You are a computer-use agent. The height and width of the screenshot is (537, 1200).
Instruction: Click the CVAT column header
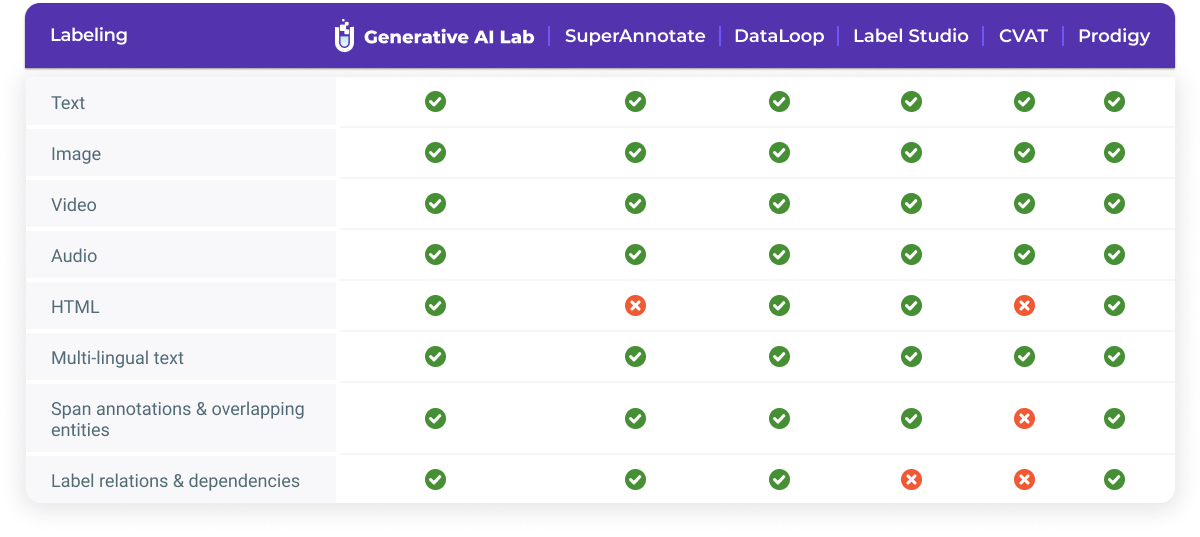click(1023, 36)
